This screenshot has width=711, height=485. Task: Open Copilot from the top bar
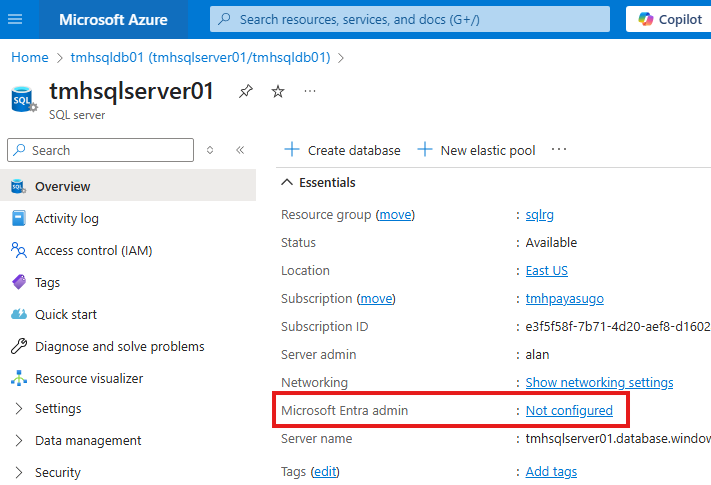point(670,19)
